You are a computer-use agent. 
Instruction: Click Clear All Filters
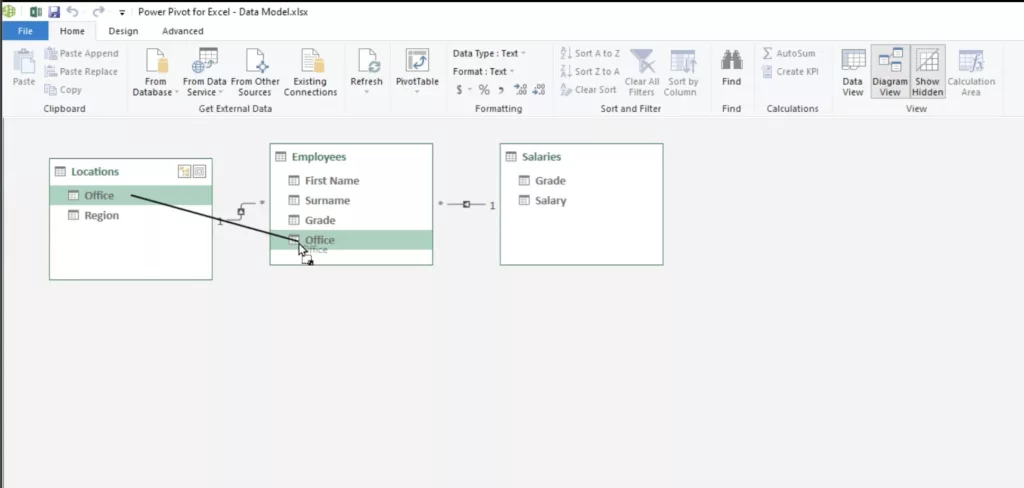point(641,72)
